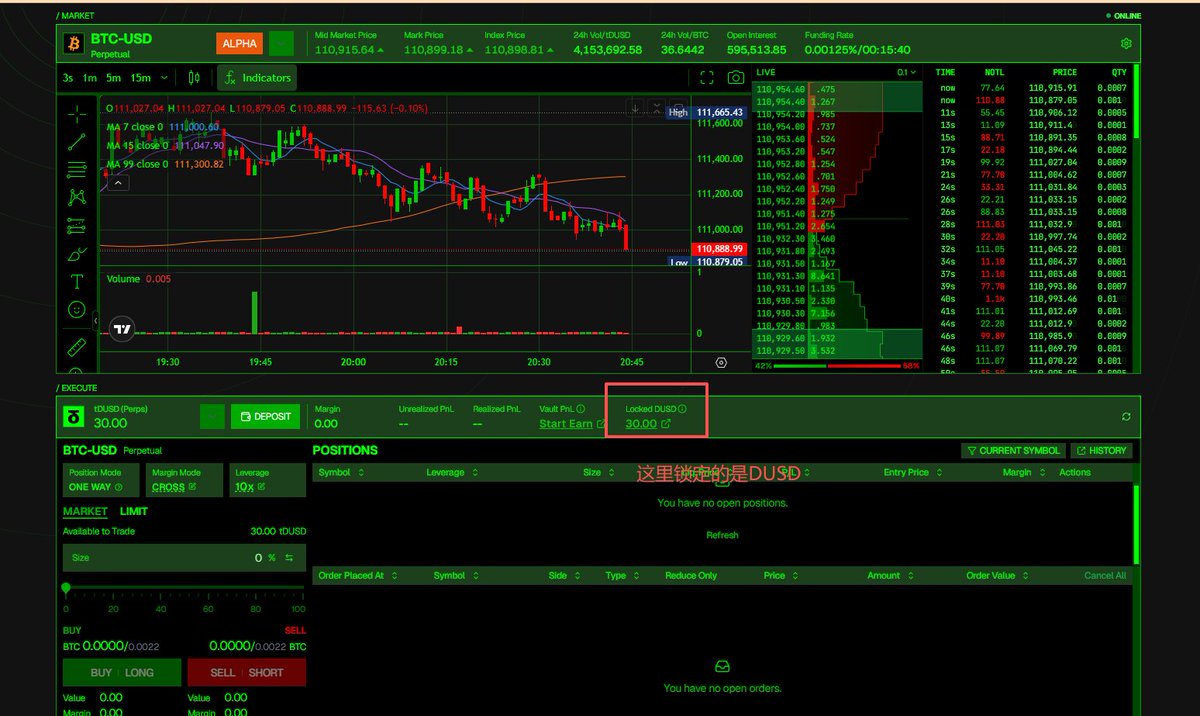1200x716 pixels.
Task: Select the ruler measure tool
Action: coord(77,348)
